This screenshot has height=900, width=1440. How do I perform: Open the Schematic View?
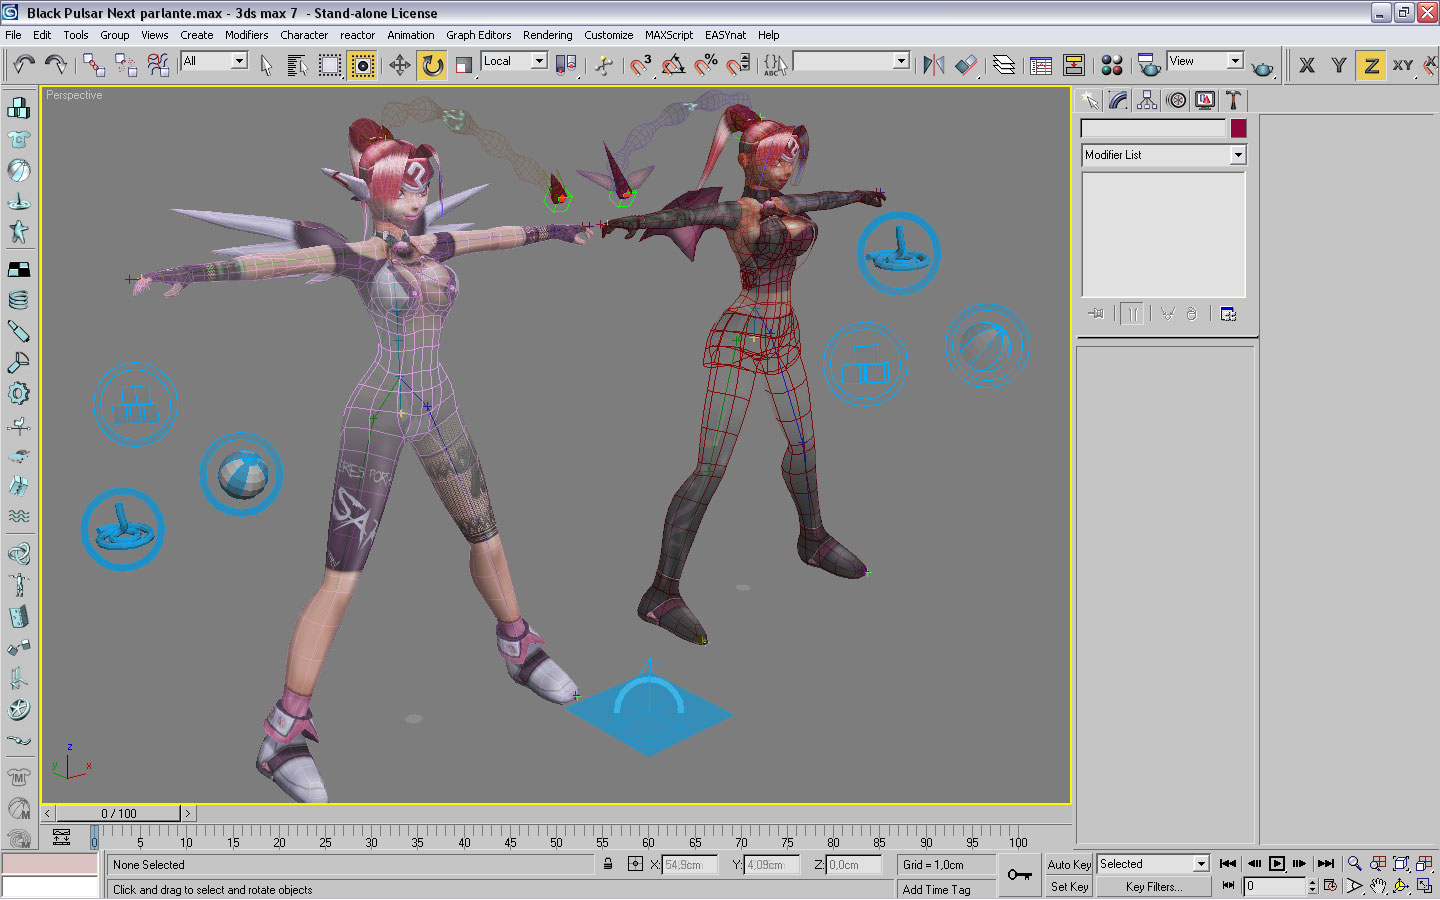[x=1074, y=65]
